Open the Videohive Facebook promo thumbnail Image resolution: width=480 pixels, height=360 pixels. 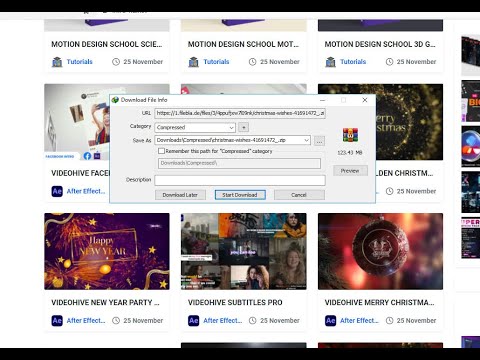77,122
